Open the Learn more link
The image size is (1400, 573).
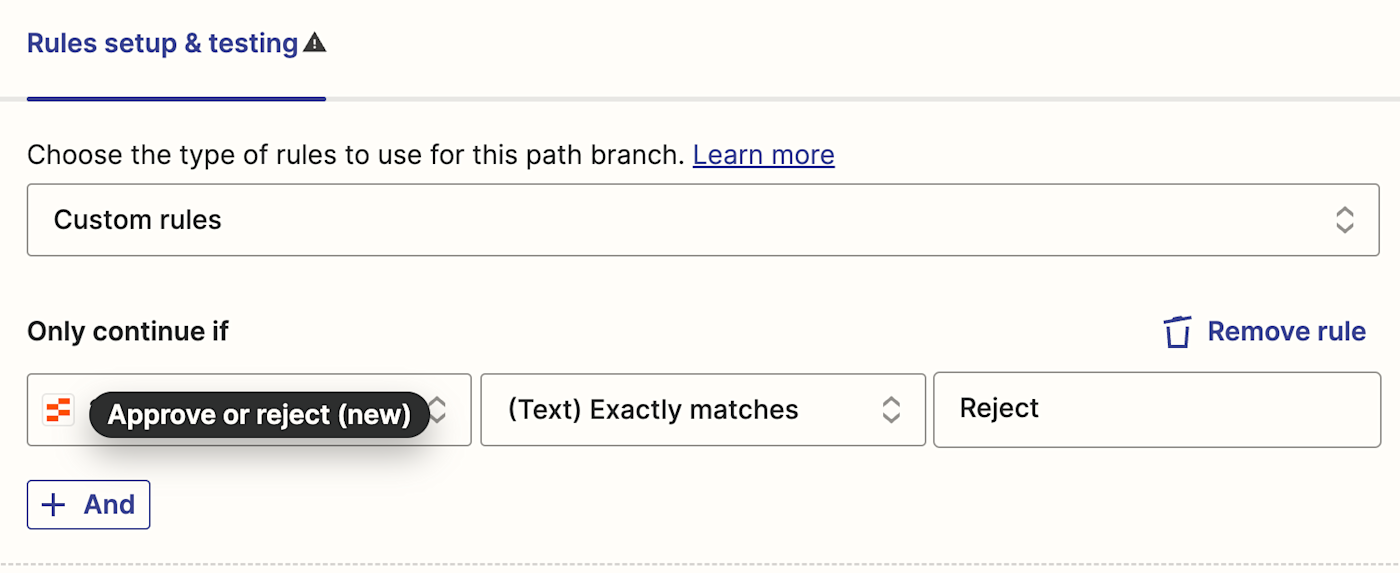(763, 155)
